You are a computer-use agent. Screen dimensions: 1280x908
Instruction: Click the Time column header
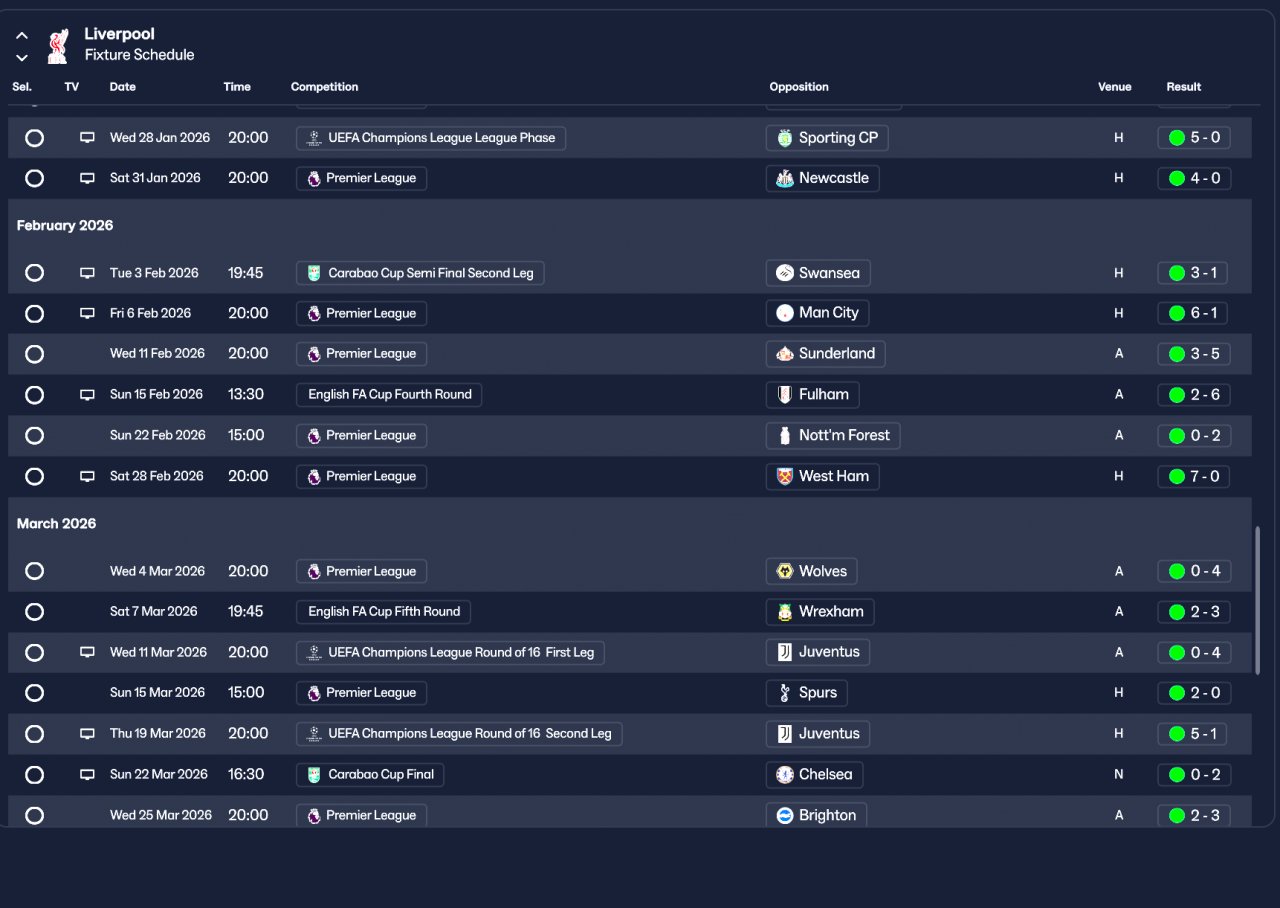point(237,87)
